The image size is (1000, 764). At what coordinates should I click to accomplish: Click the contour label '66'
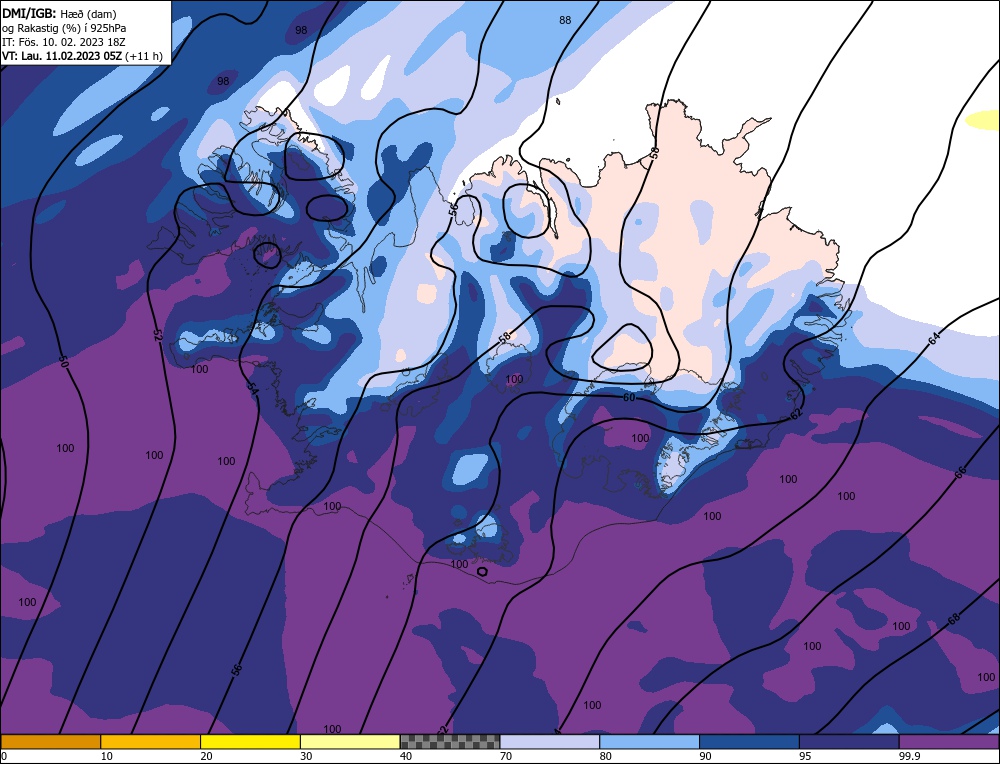click(x=960, y=471)
